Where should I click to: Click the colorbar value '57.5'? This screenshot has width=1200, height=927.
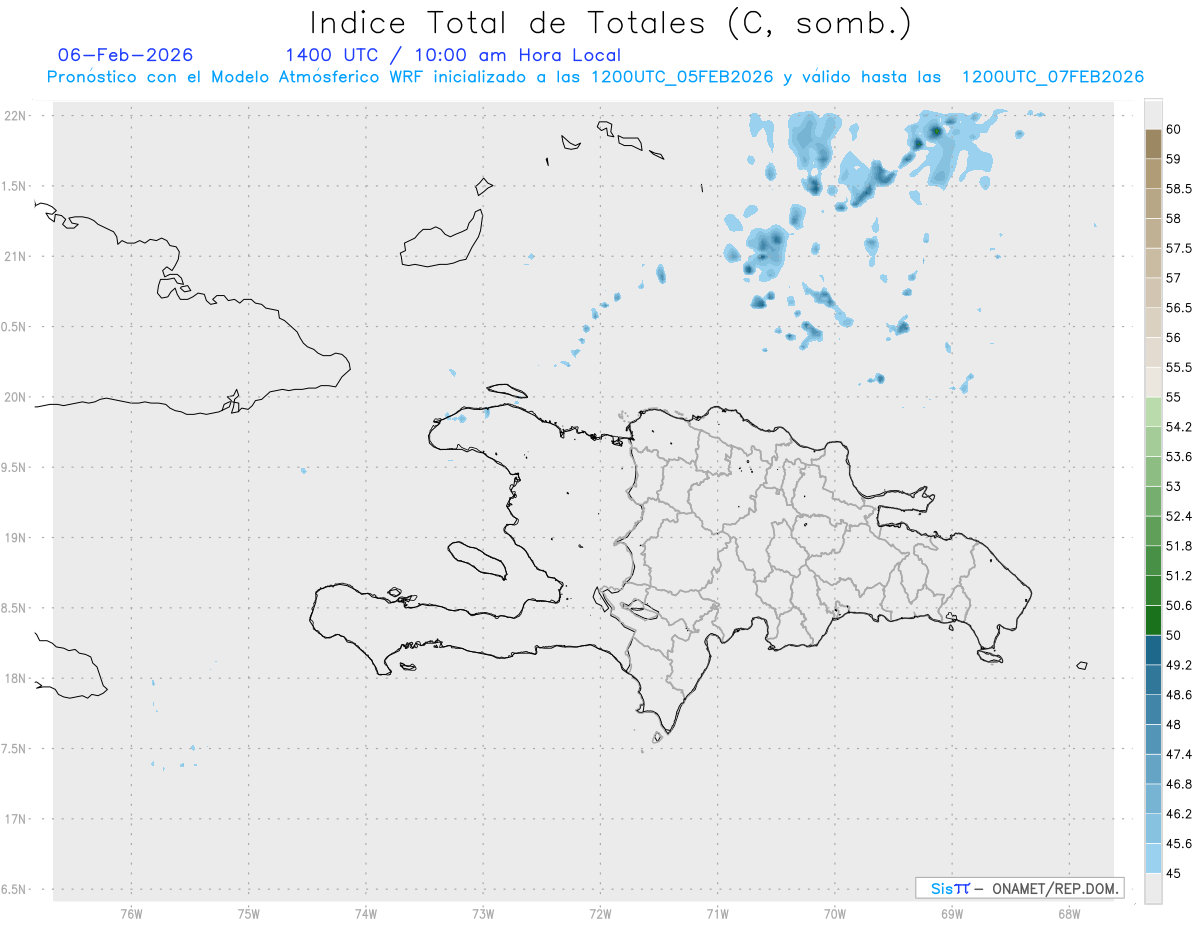1179,248
